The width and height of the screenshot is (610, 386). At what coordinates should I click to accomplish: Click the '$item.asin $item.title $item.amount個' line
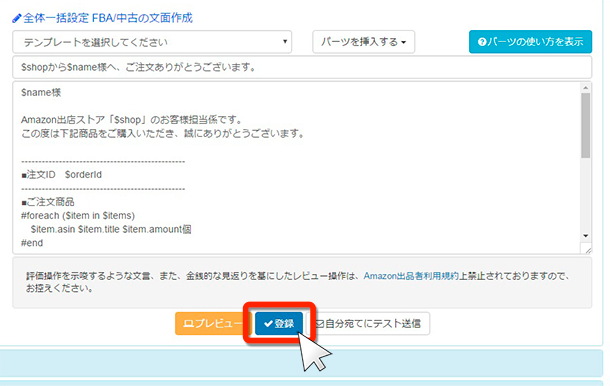111,229
